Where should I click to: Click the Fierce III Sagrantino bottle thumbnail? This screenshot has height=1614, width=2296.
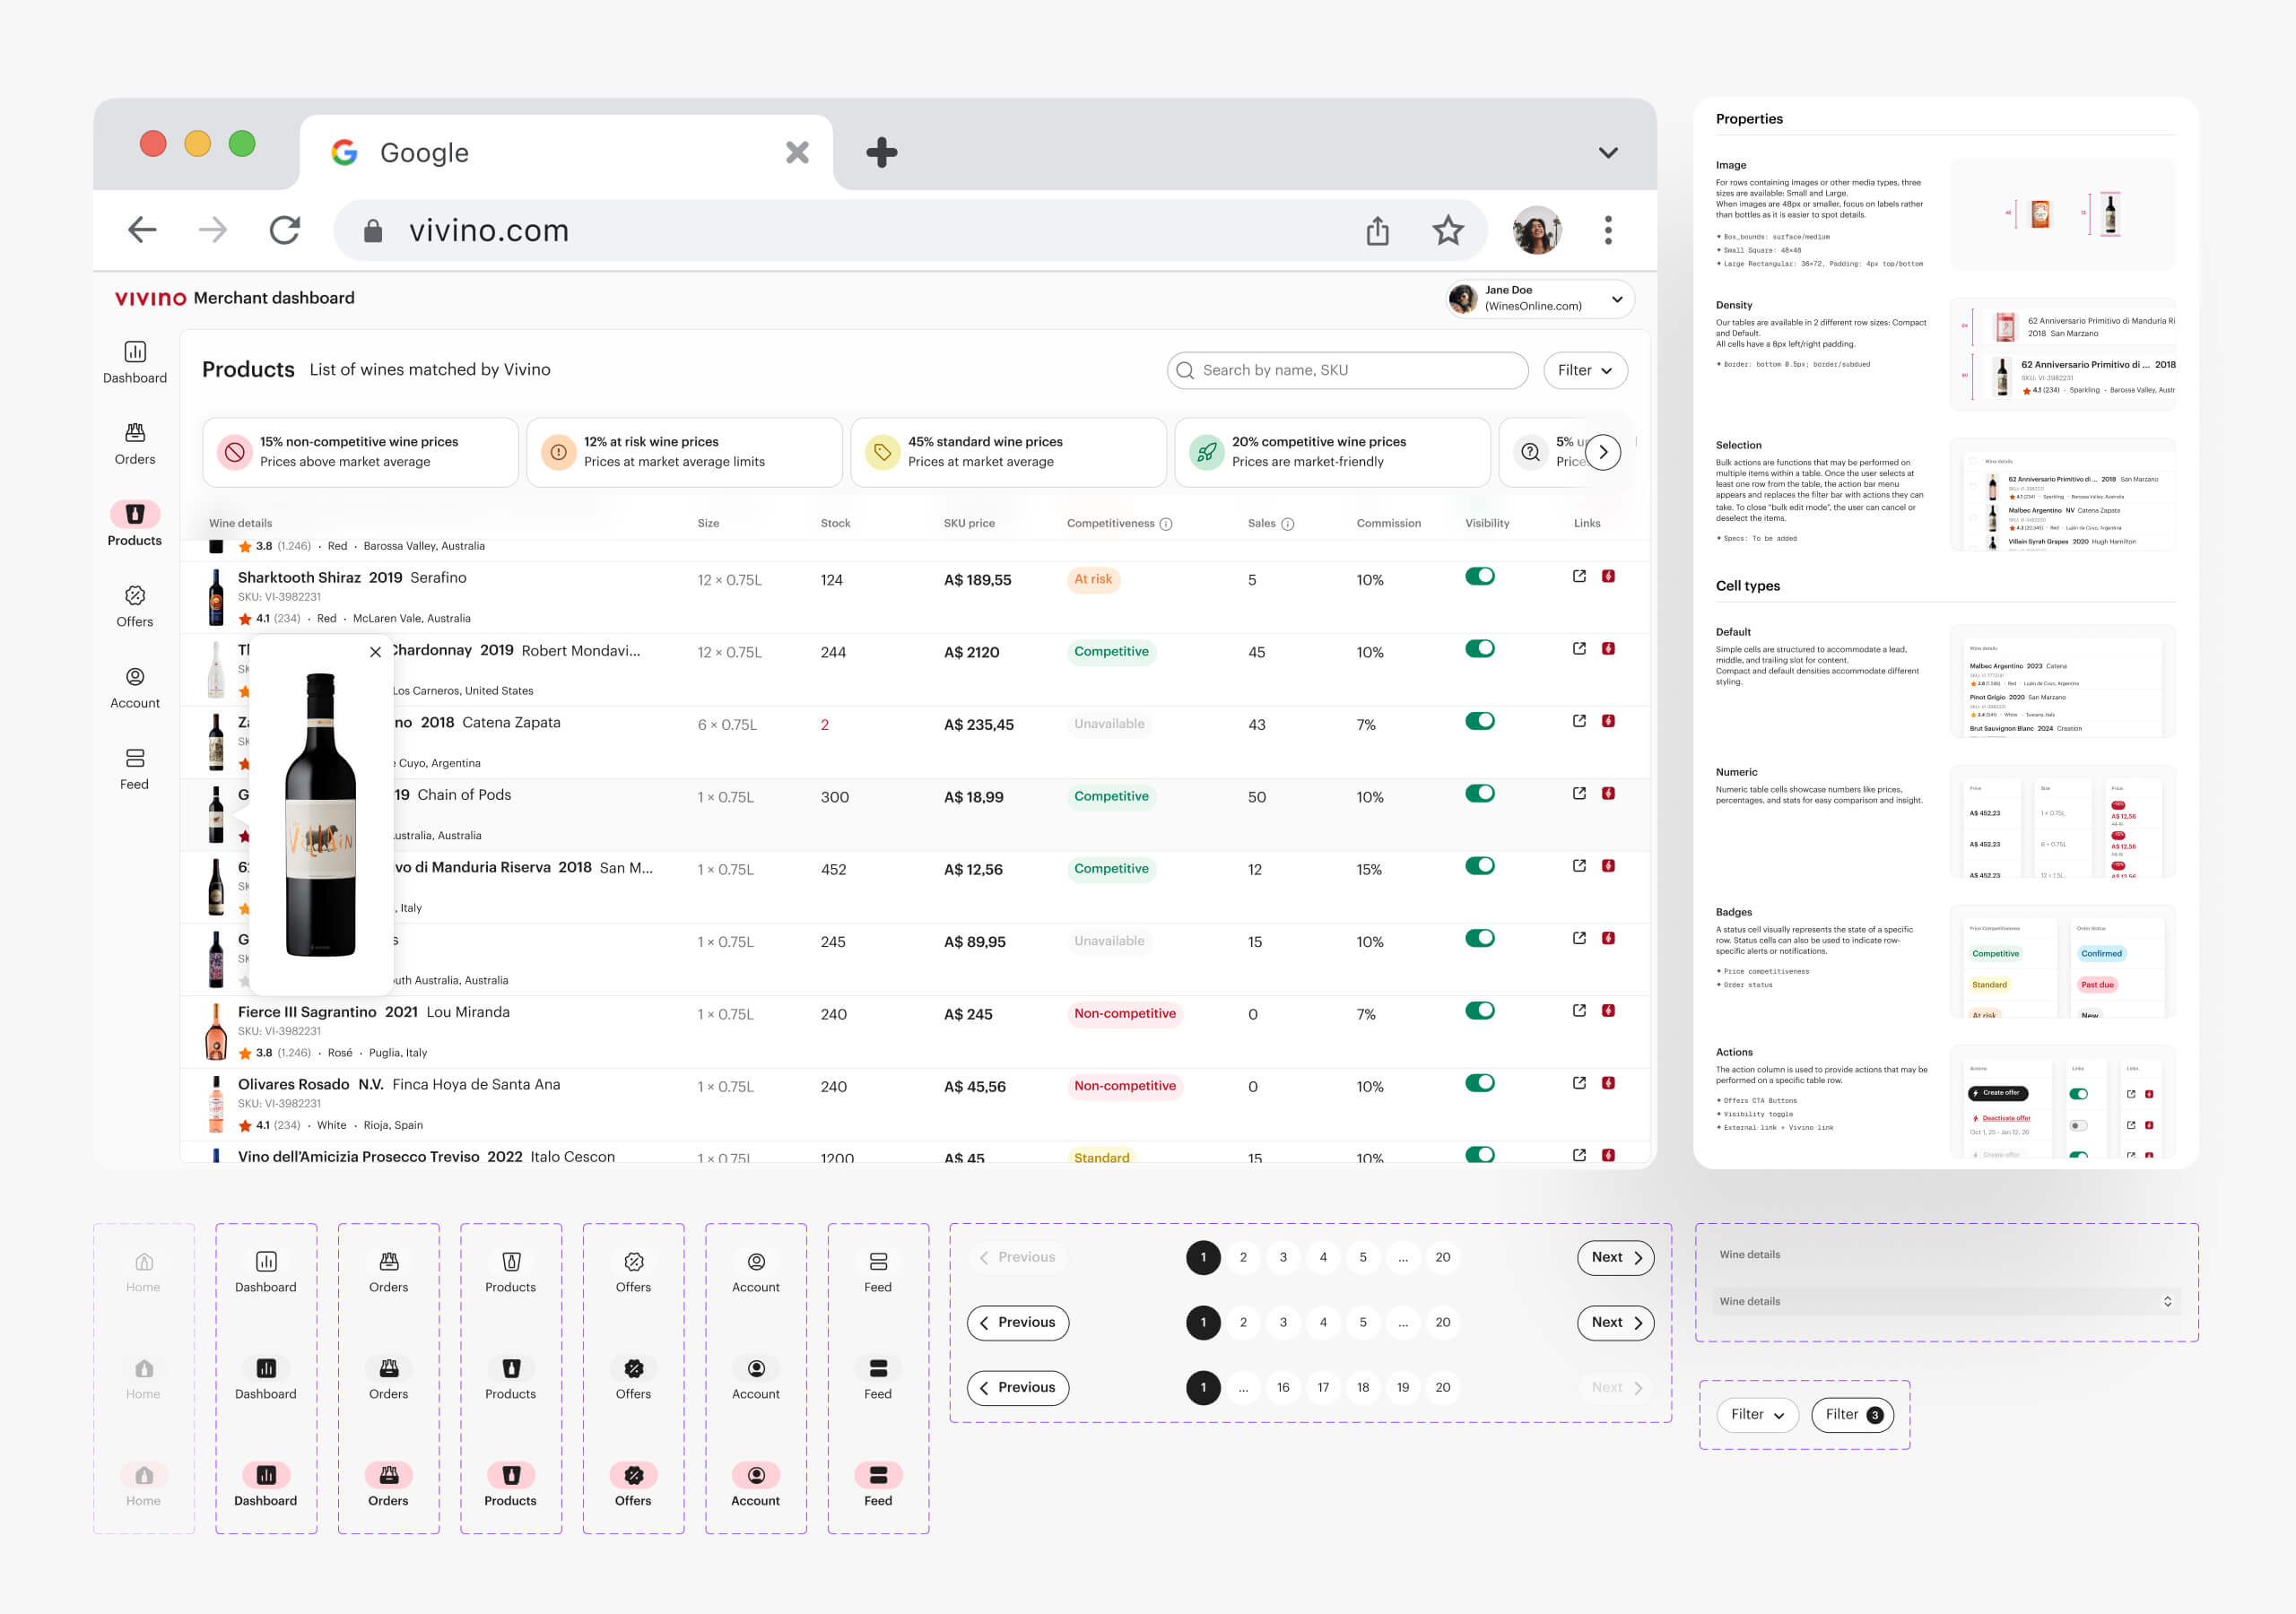(216, 1031)
